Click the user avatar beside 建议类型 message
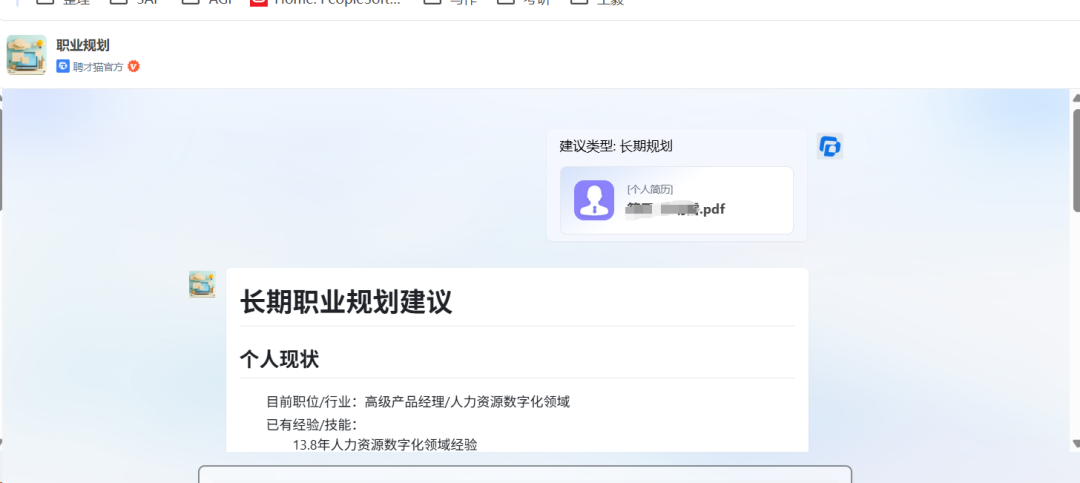This screenshot has width=1080, height=483. point(830,146)
